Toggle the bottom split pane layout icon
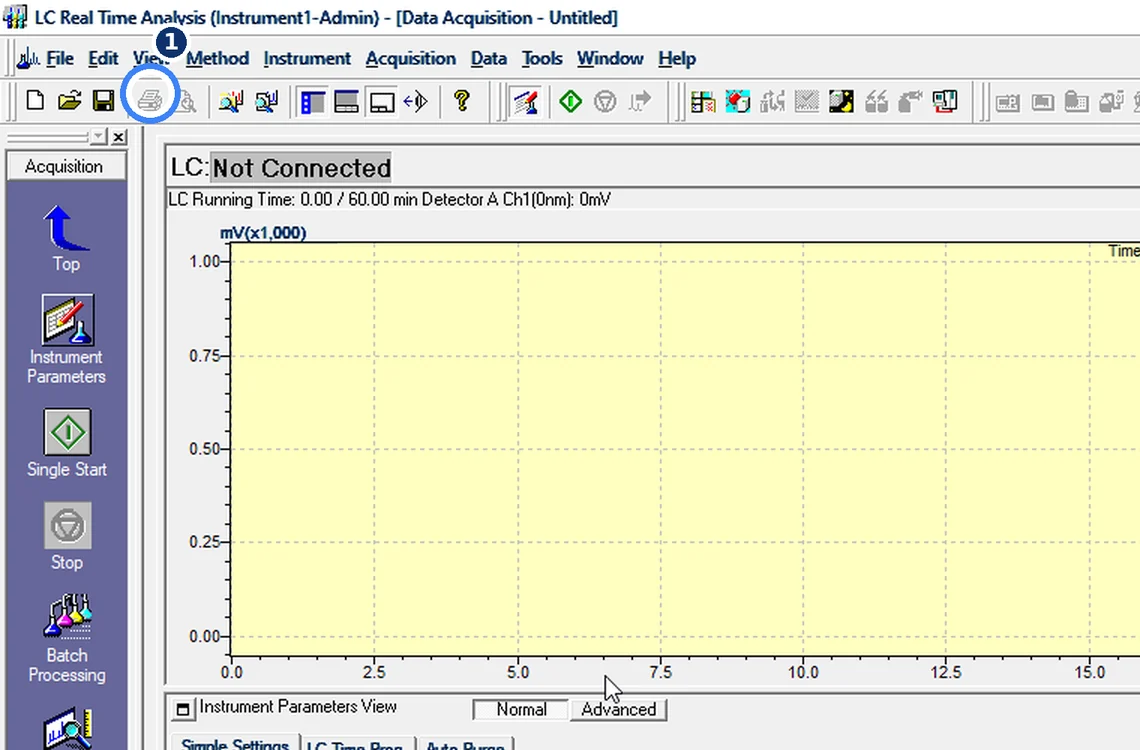1140x750 pixels. [x=347, y=102]
